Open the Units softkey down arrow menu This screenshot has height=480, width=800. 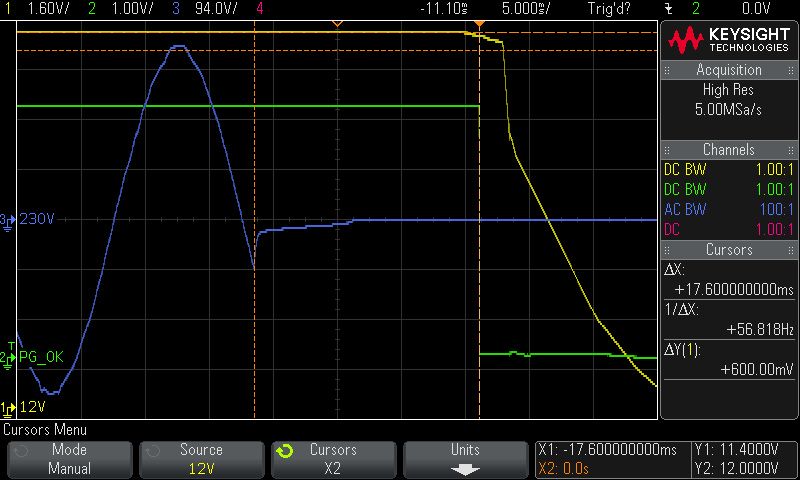465,460
